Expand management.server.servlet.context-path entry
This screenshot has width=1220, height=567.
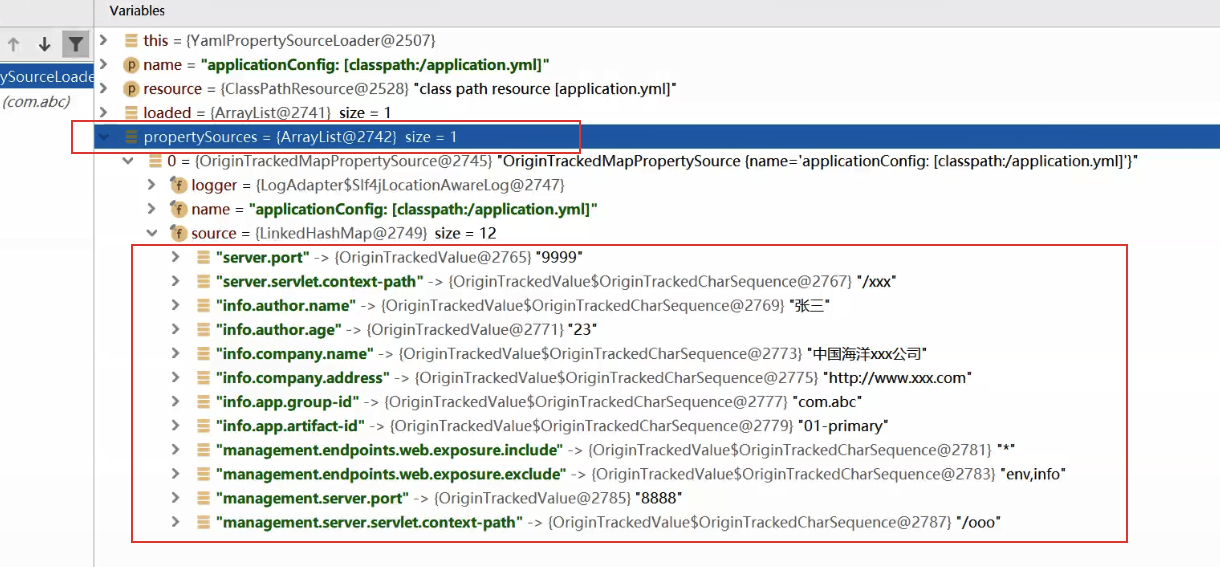175,521
